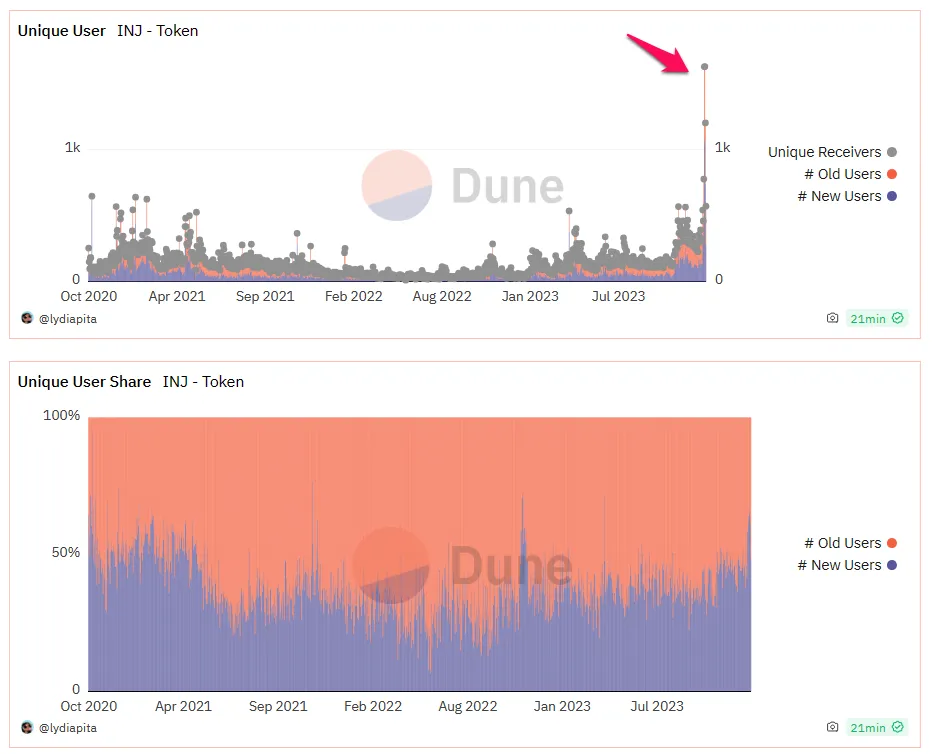Open @lydiapita profile link under top chart
This screenshot has height=754, width=933.
(67, 319)
